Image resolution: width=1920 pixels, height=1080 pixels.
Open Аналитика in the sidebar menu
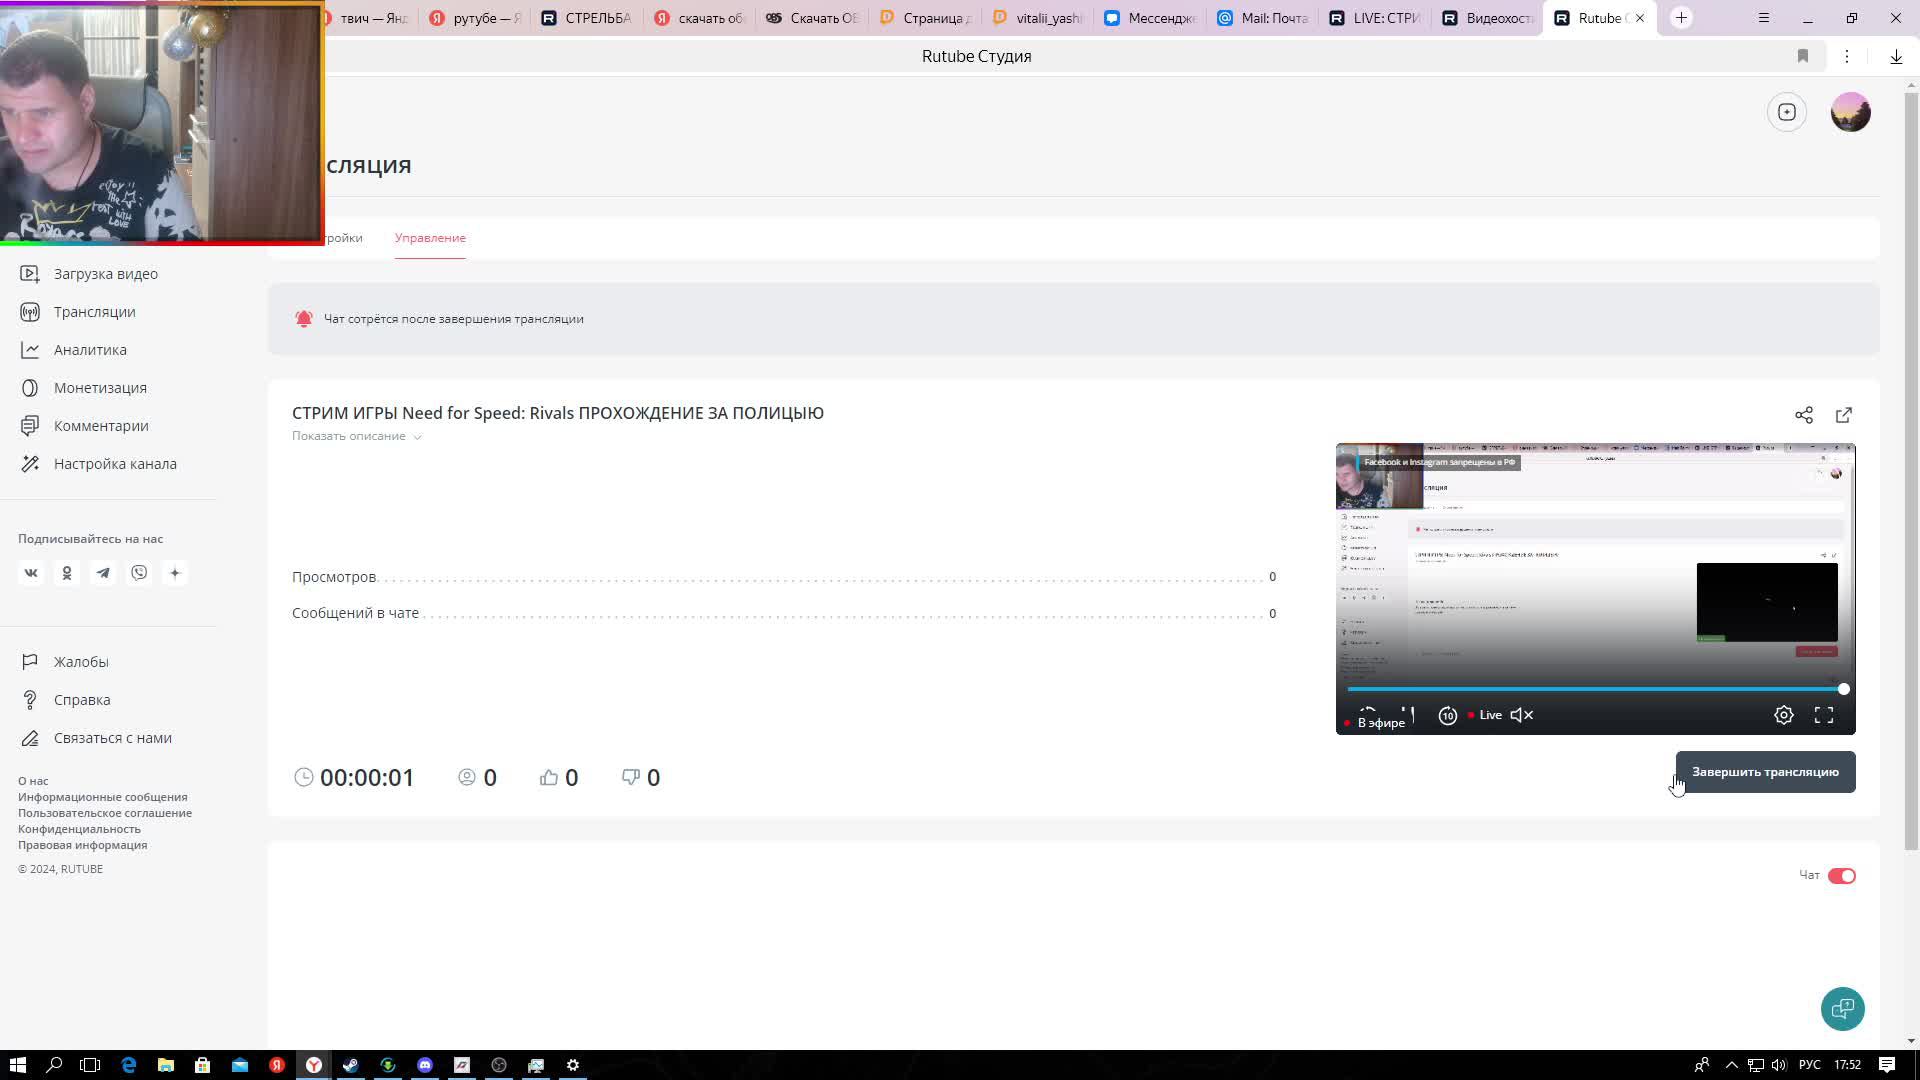90,350
